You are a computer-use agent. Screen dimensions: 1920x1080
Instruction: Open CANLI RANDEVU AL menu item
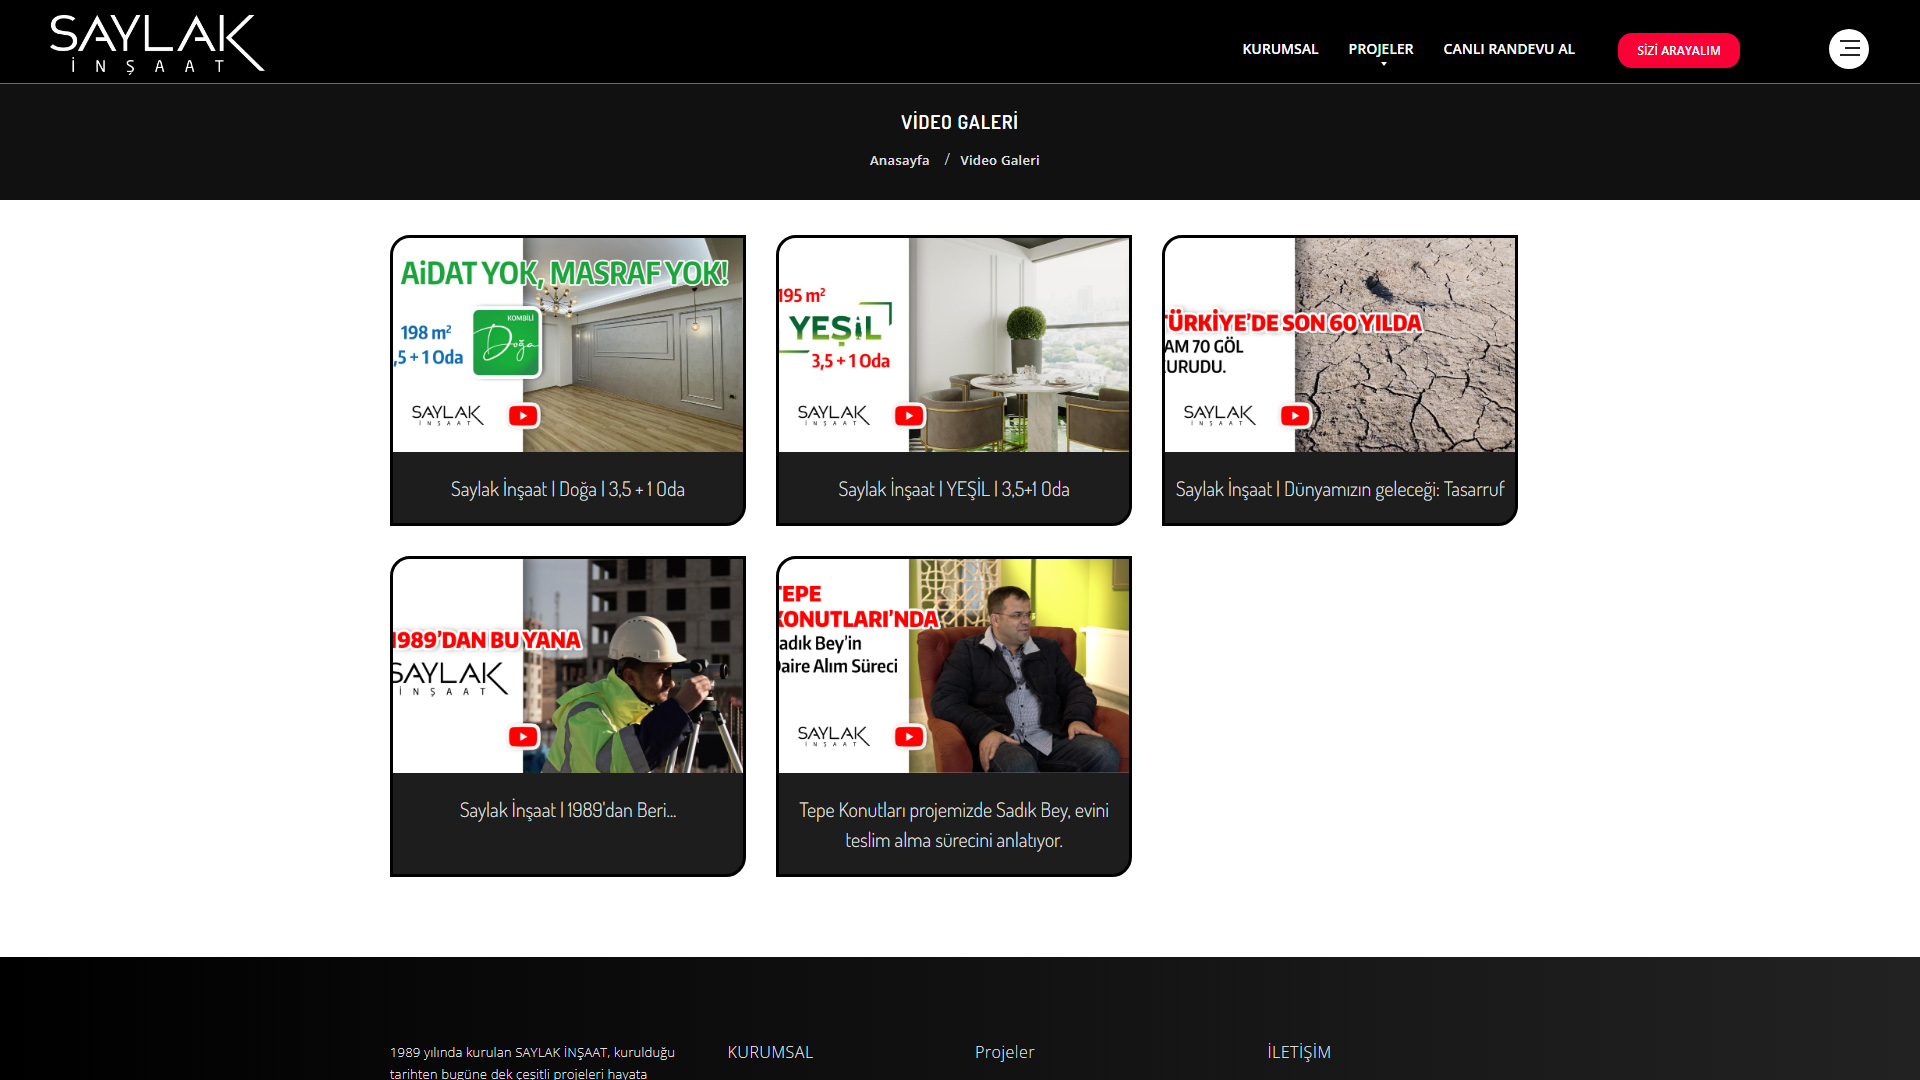point(1508,49)
